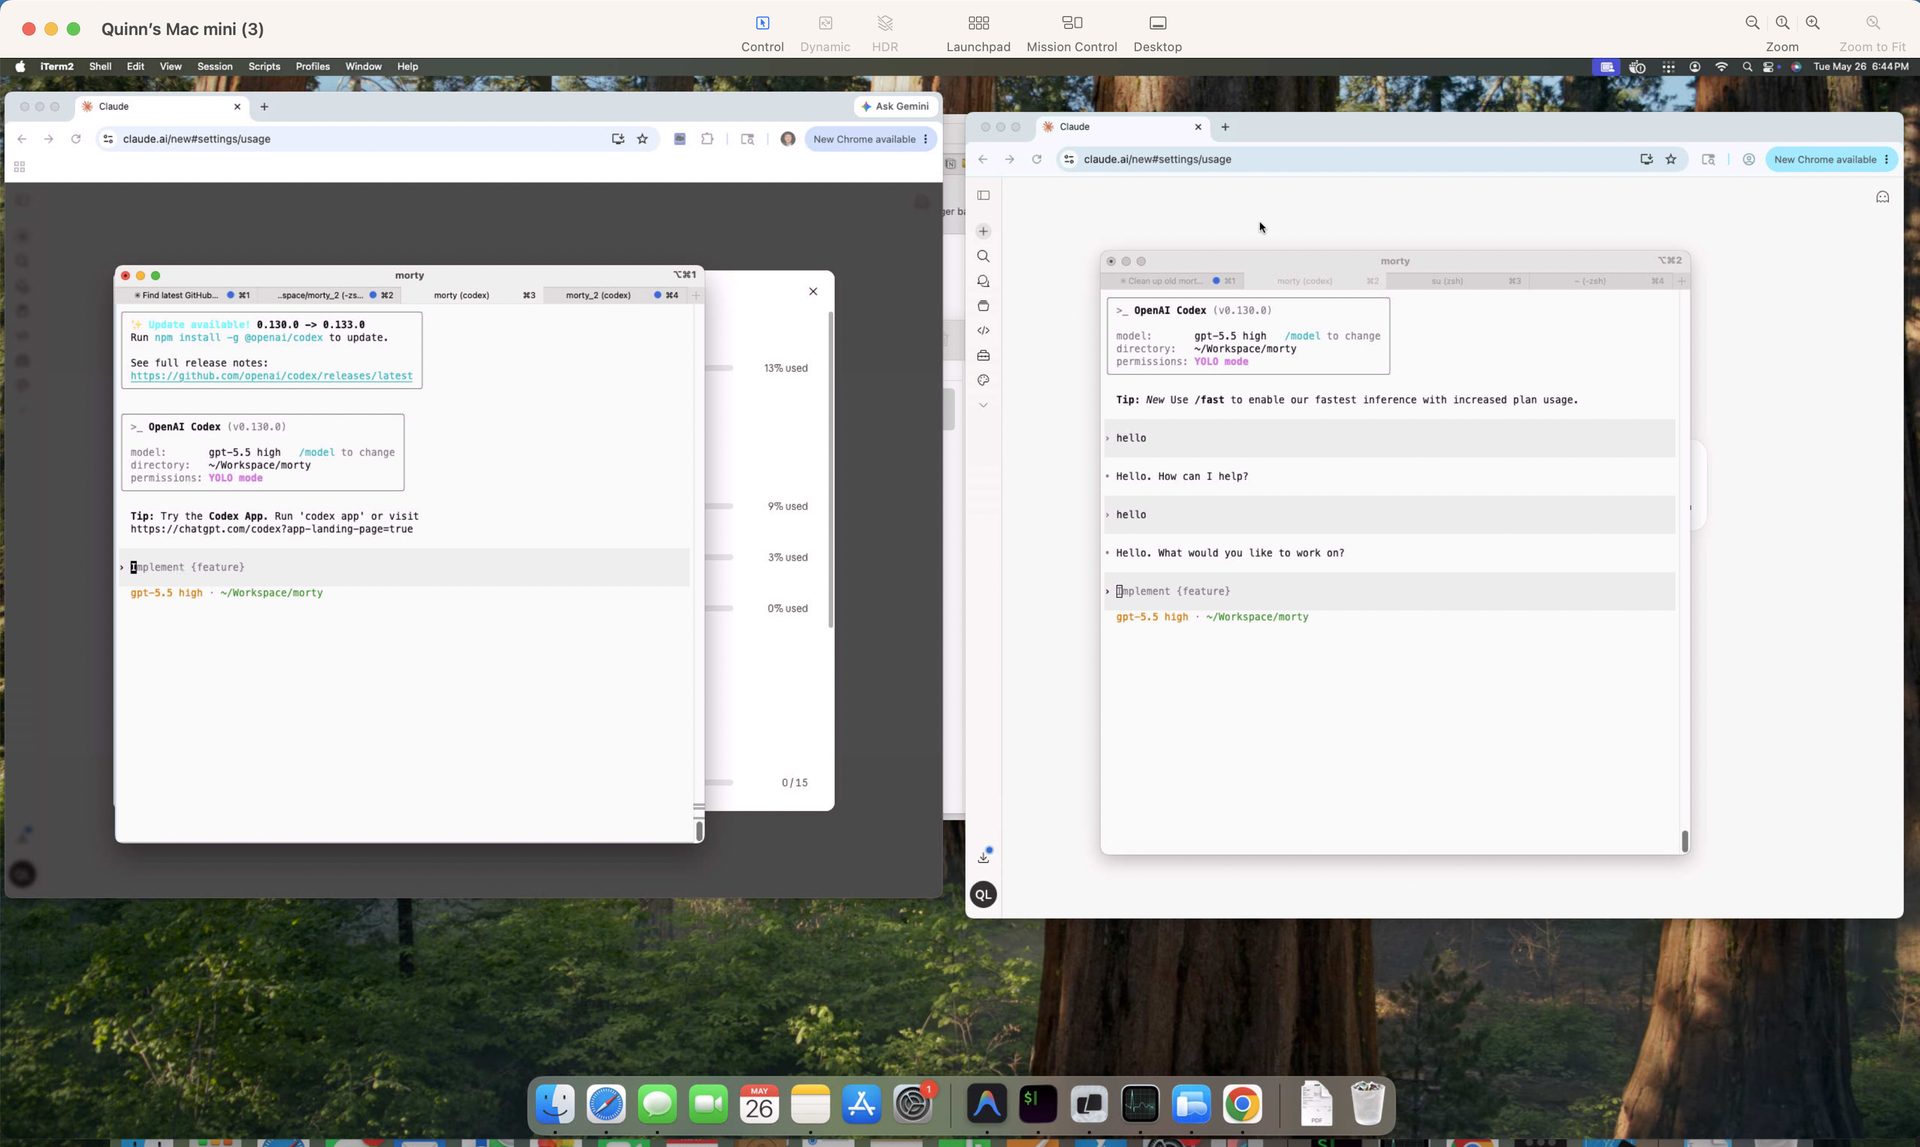Reload the page in the left Chrome window
Viewport: 1920px width, 1147px height.
(75, 139)
